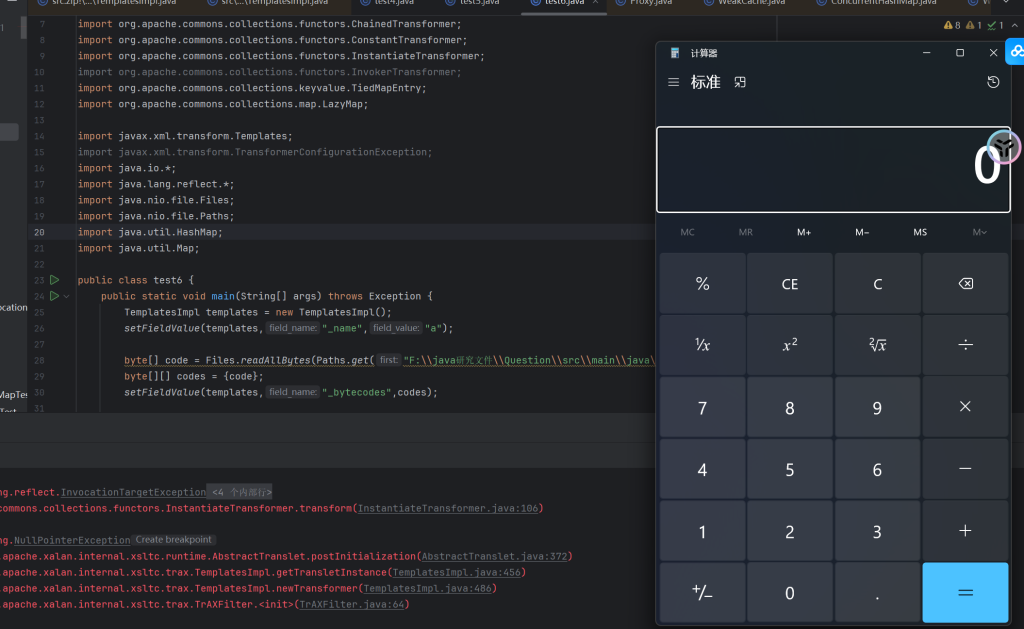Run class test6 using gutter arrow
This screenshot has height=629, width=1024.
click(55, 280)
